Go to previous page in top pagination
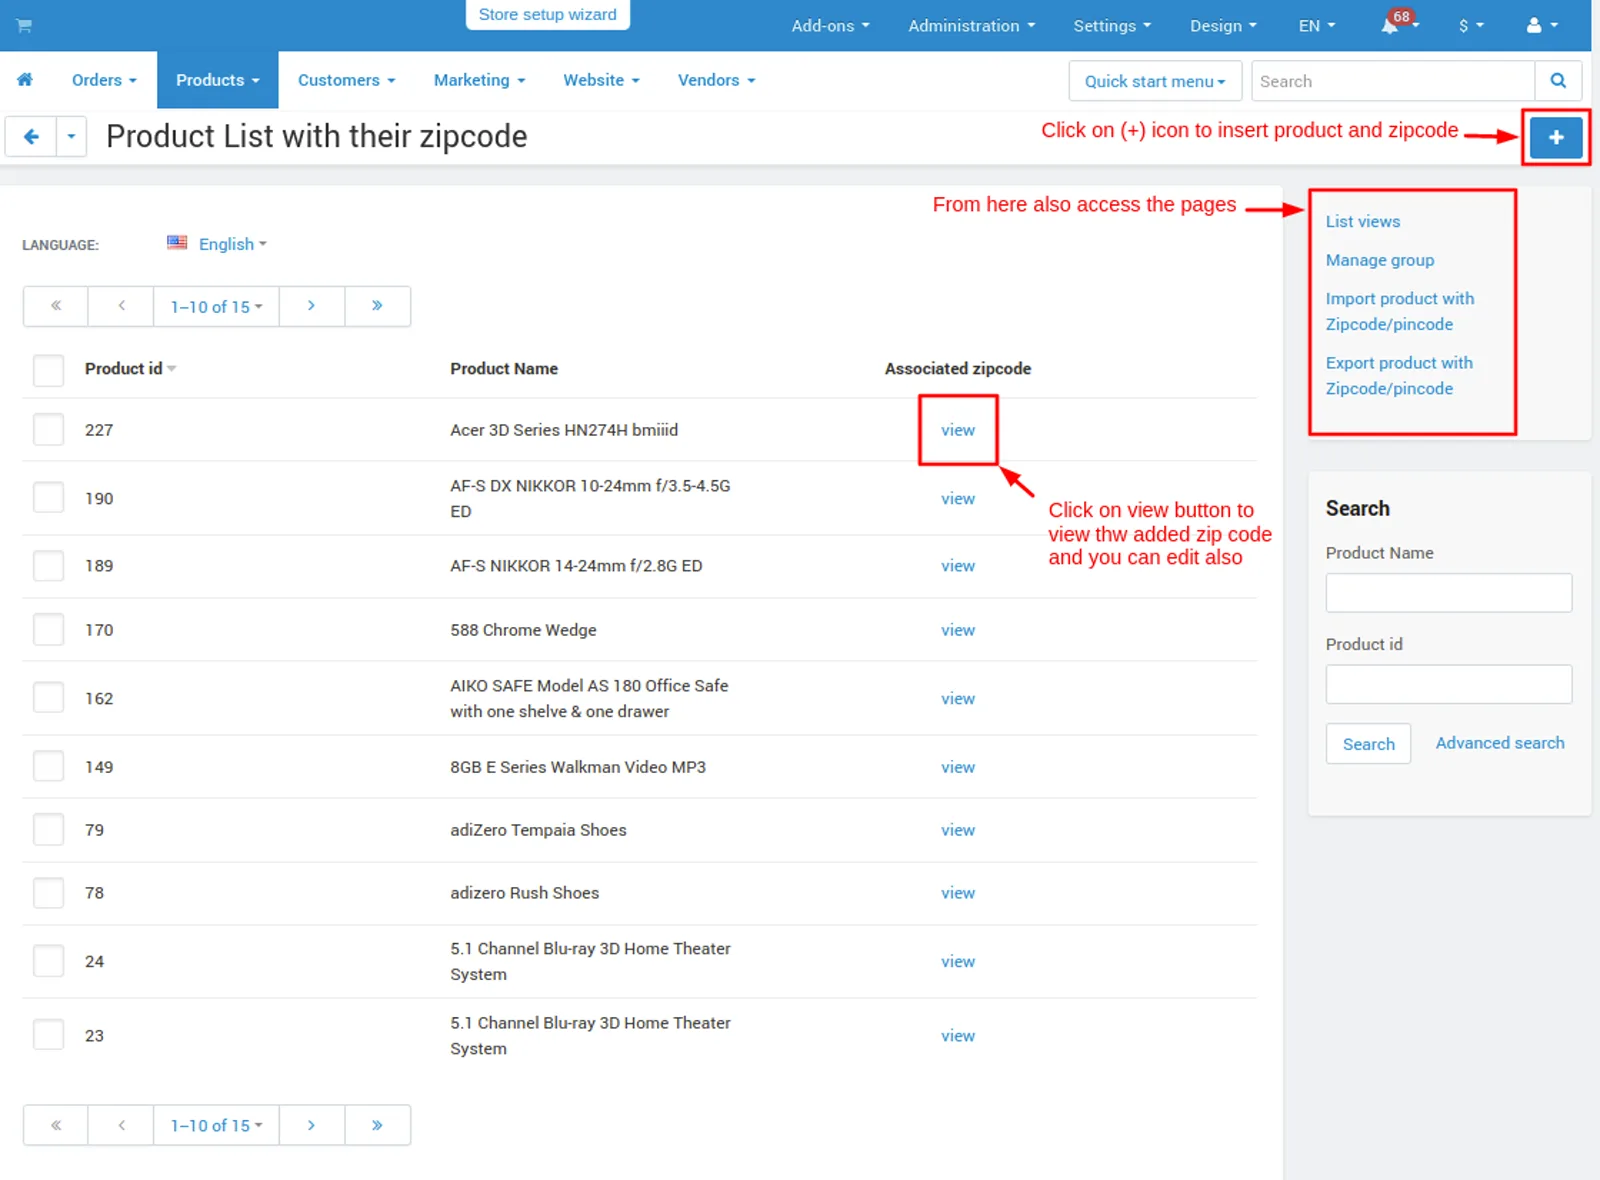 pos(121,306)
